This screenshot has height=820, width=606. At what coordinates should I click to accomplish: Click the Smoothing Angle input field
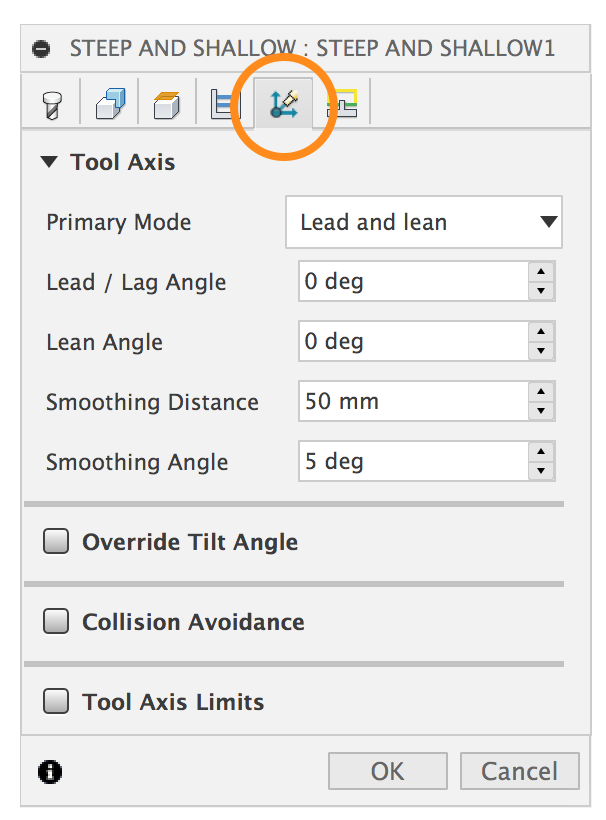412,462
